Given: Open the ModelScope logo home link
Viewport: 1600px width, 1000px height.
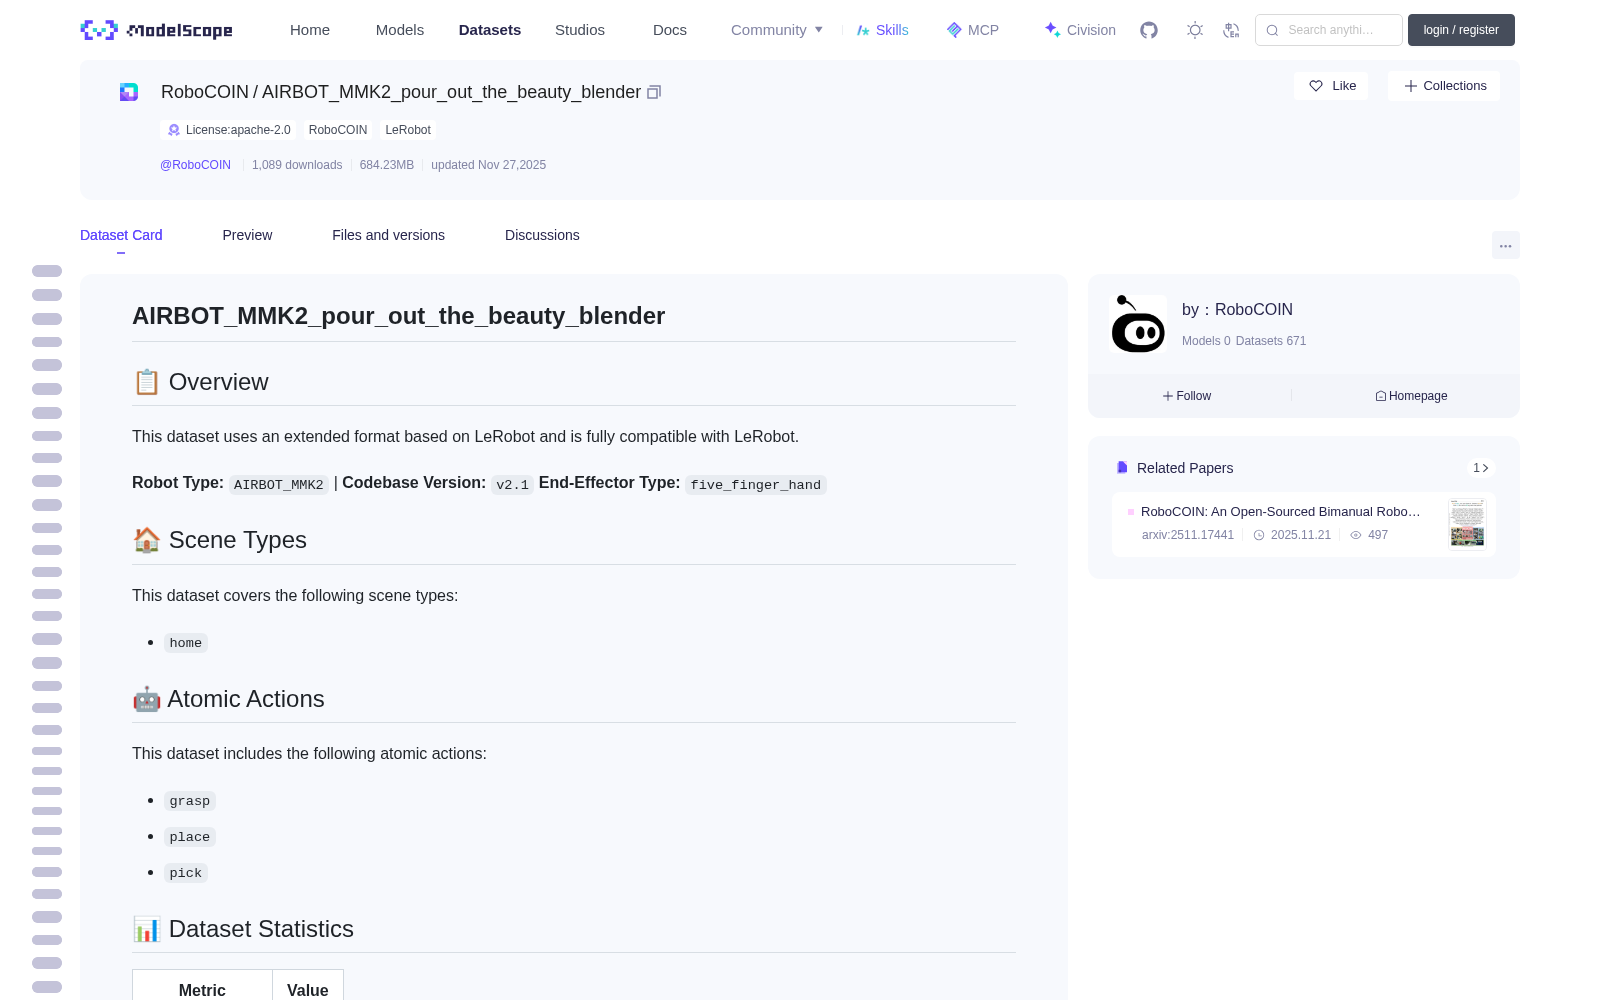Looking at the screenshot, I should coord(156,30).
